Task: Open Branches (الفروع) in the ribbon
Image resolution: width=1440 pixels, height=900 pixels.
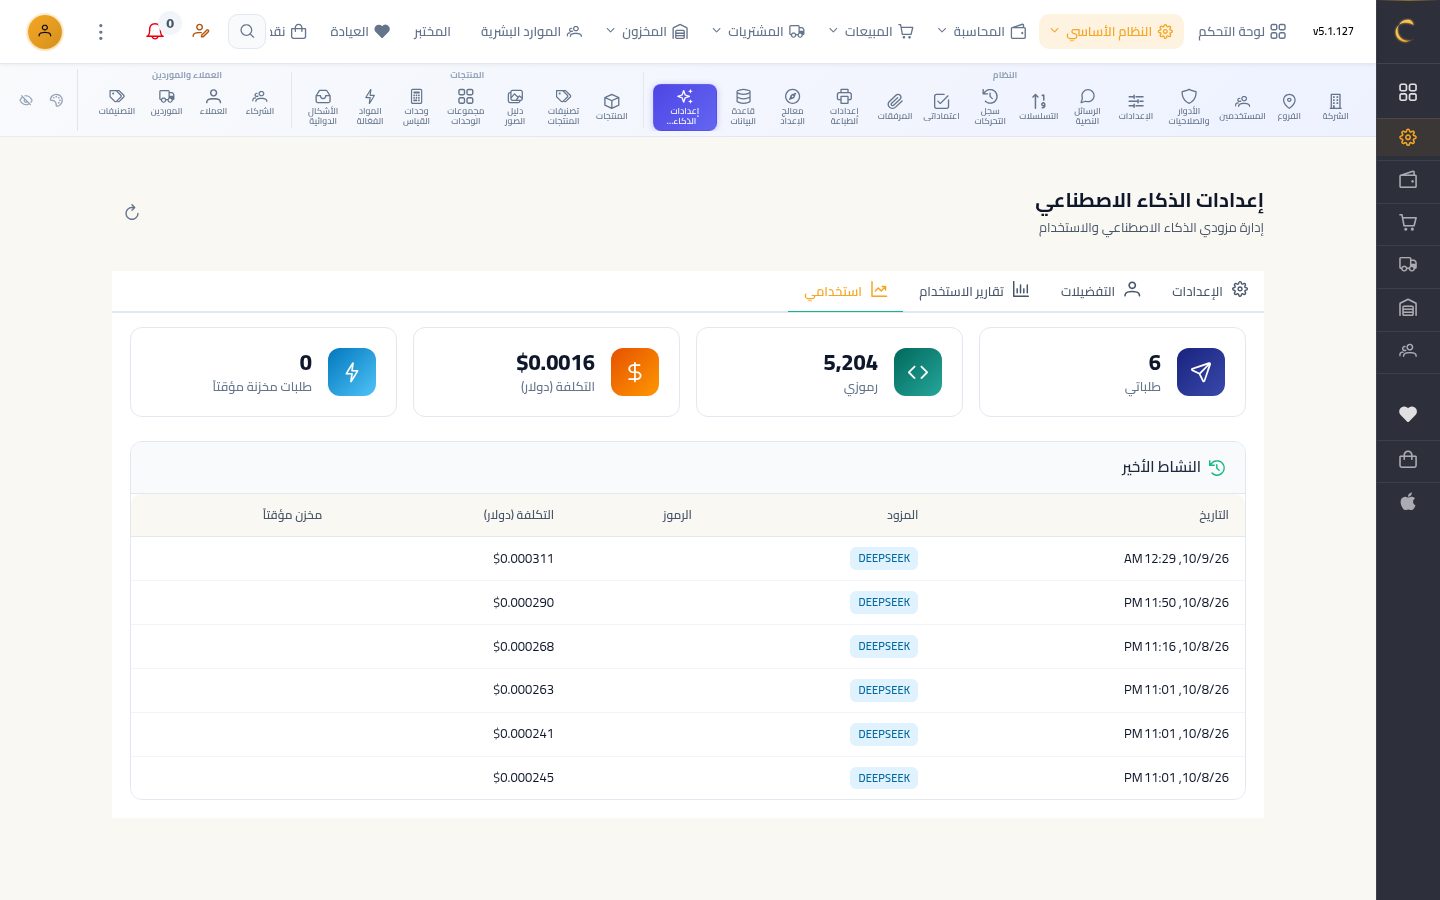Action: click(1289, 107)
